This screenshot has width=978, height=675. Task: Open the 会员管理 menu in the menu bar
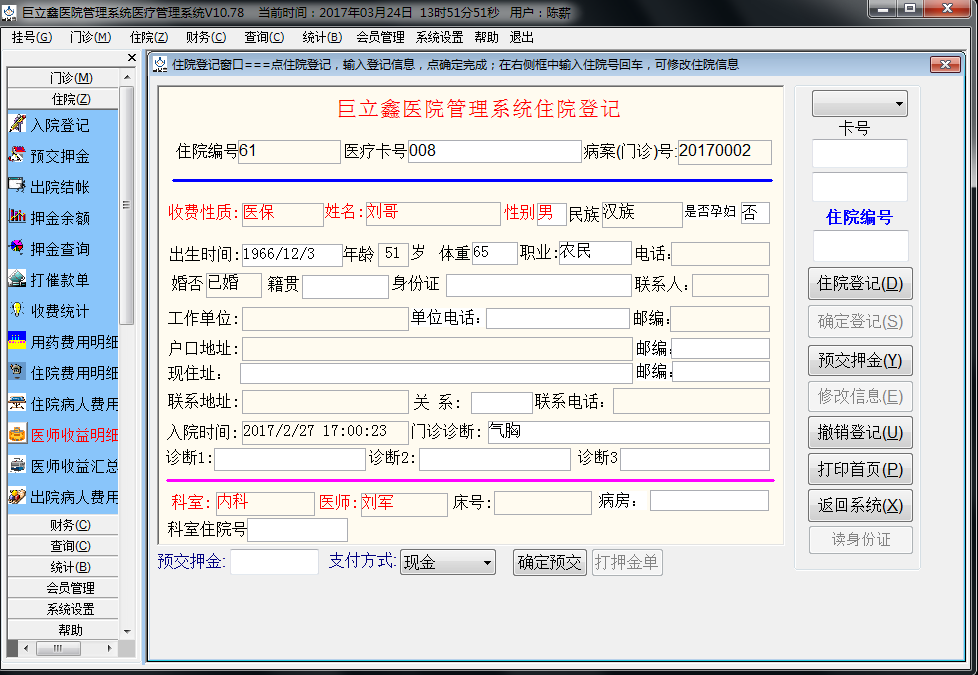[x=380, y=37]
